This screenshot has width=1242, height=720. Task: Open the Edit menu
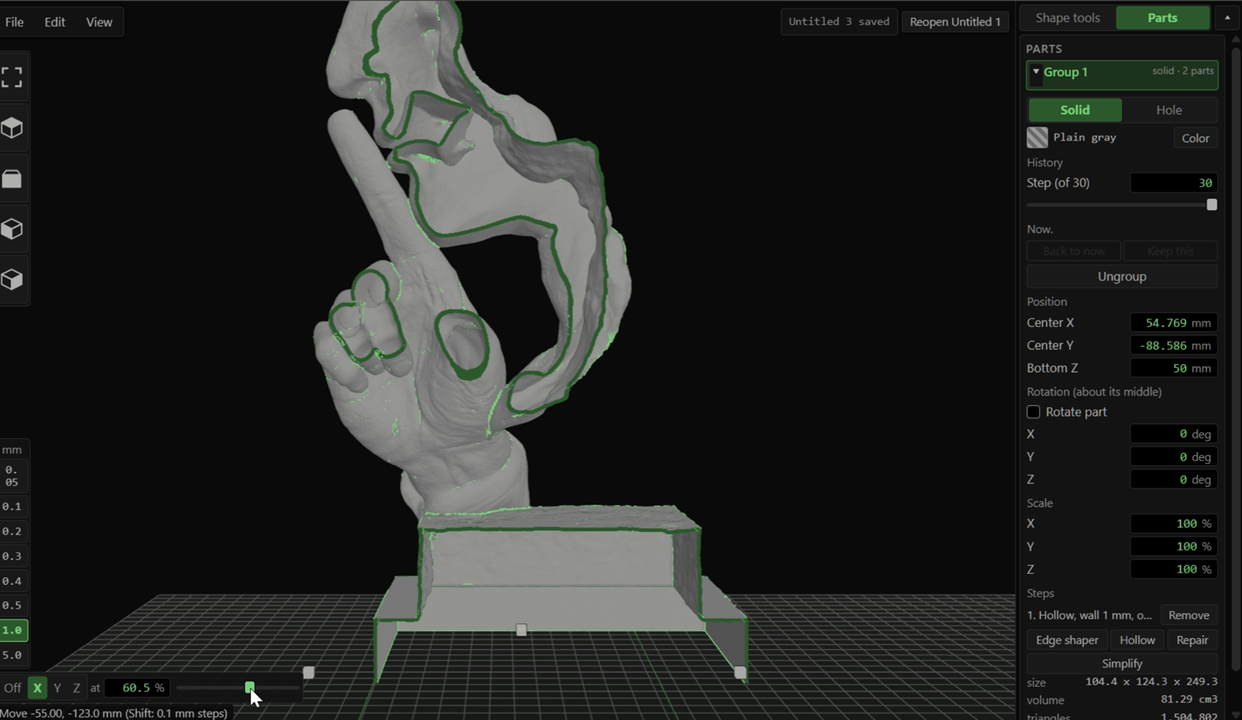pos(55,21)
